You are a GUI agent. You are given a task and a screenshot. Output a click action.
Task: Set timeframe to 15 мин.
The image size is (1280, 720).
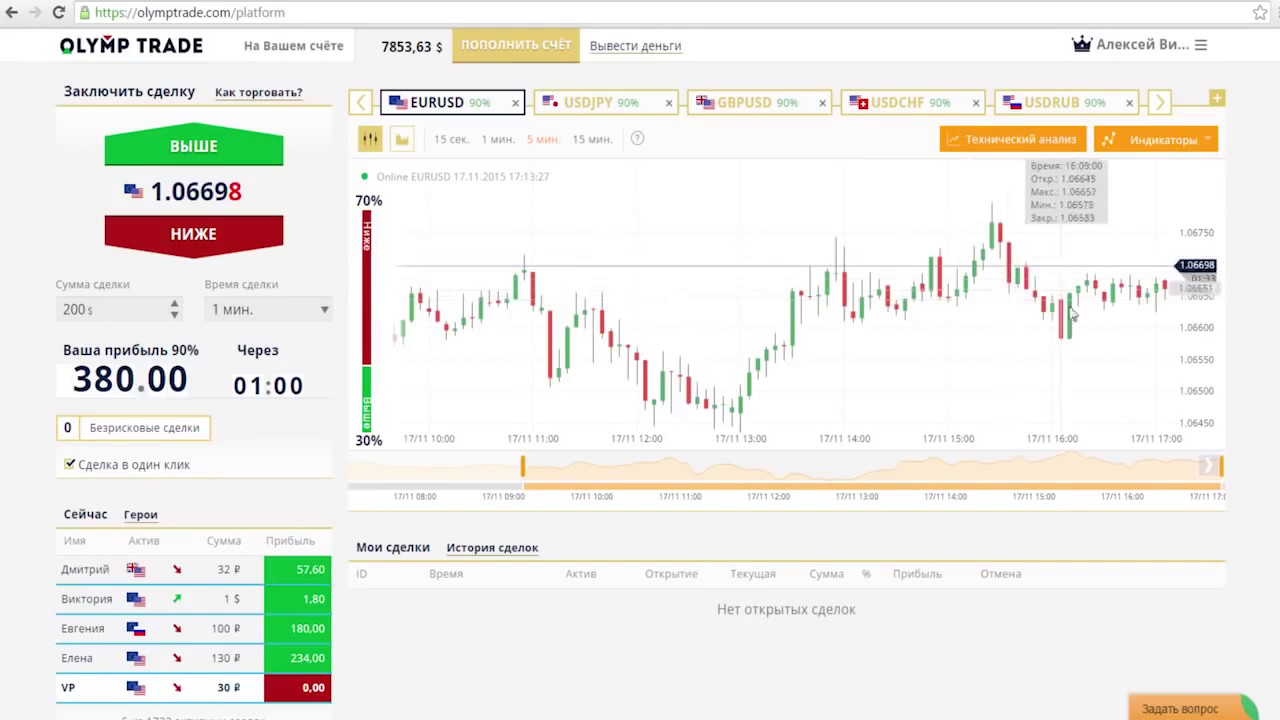click(x=592, y=140)
